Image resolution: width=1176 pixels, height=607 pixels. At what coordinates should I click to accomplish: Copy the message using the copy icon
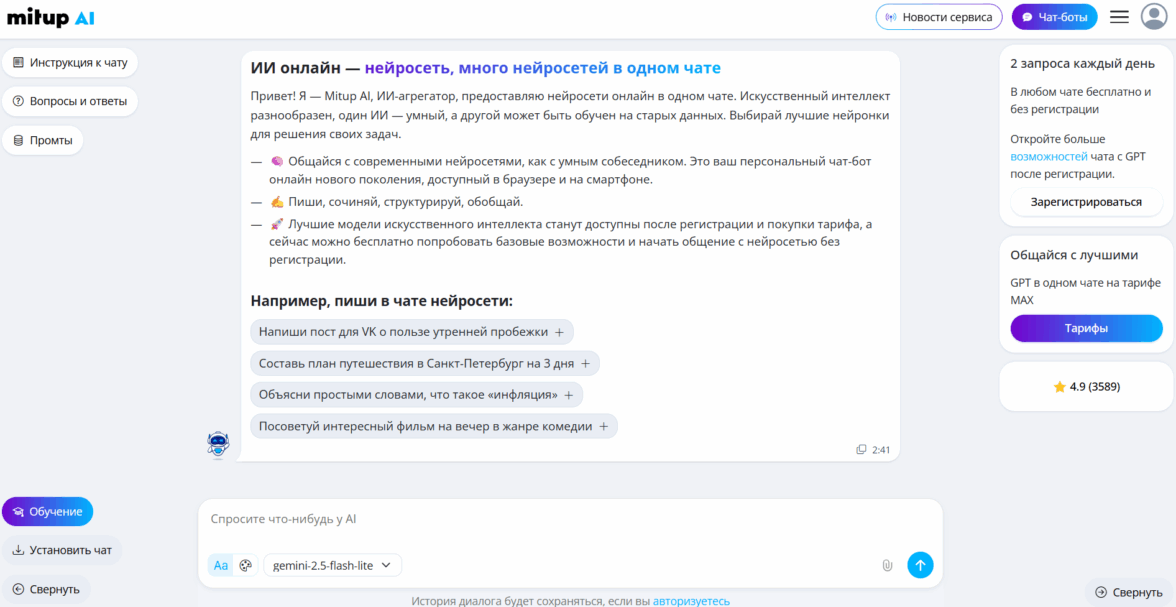[861, 450]
